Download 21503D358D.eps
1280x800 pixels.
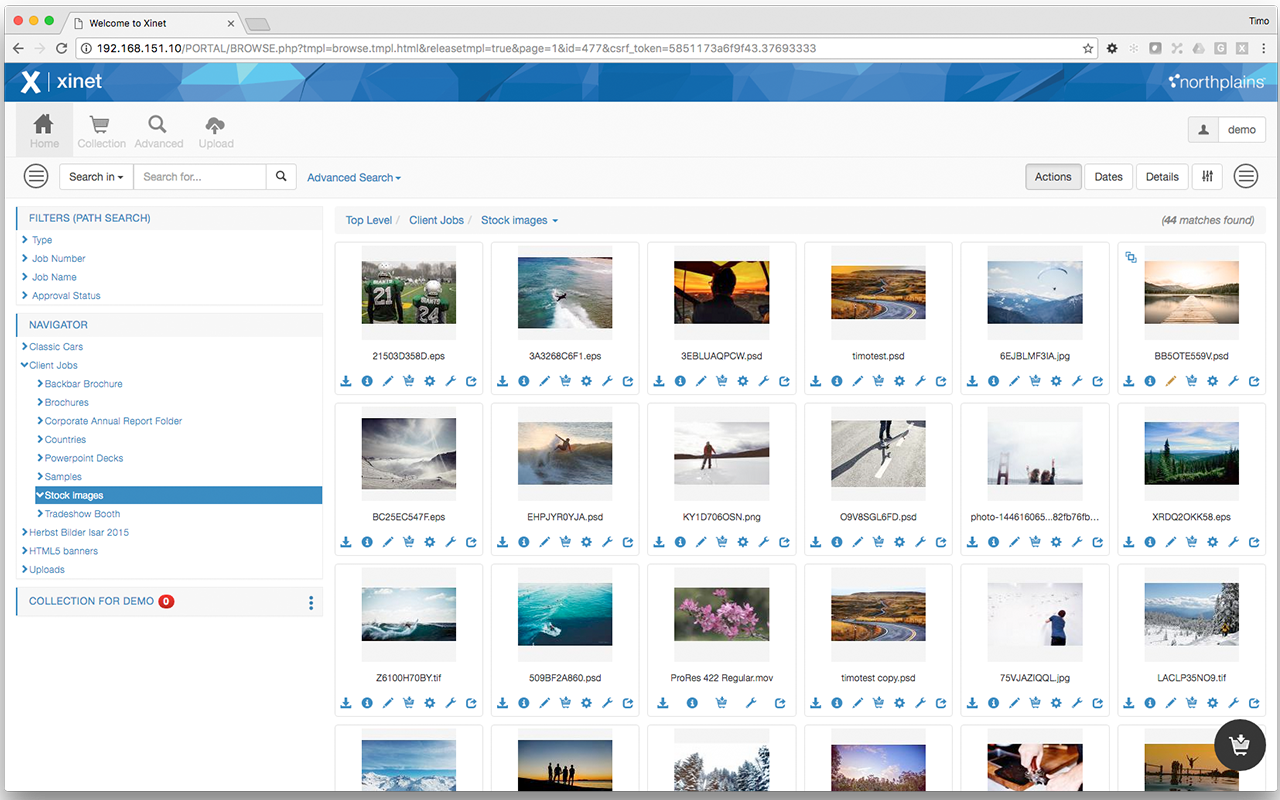coord(346,381)
